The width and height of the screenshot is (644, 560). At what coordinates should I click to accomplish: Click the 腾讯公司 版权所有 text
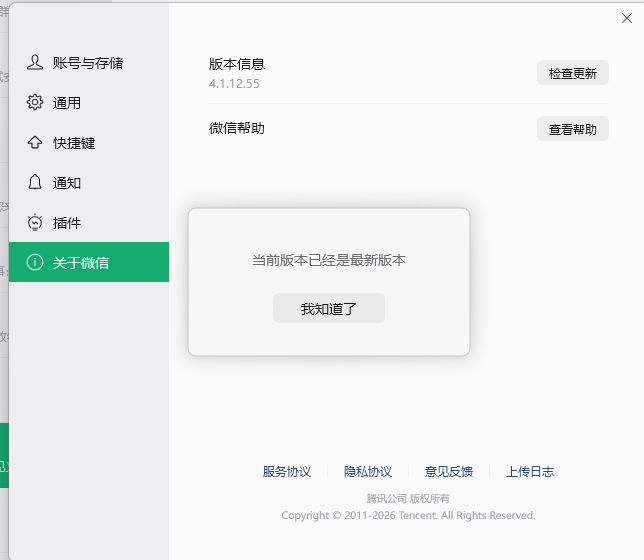tap(408, 498)
